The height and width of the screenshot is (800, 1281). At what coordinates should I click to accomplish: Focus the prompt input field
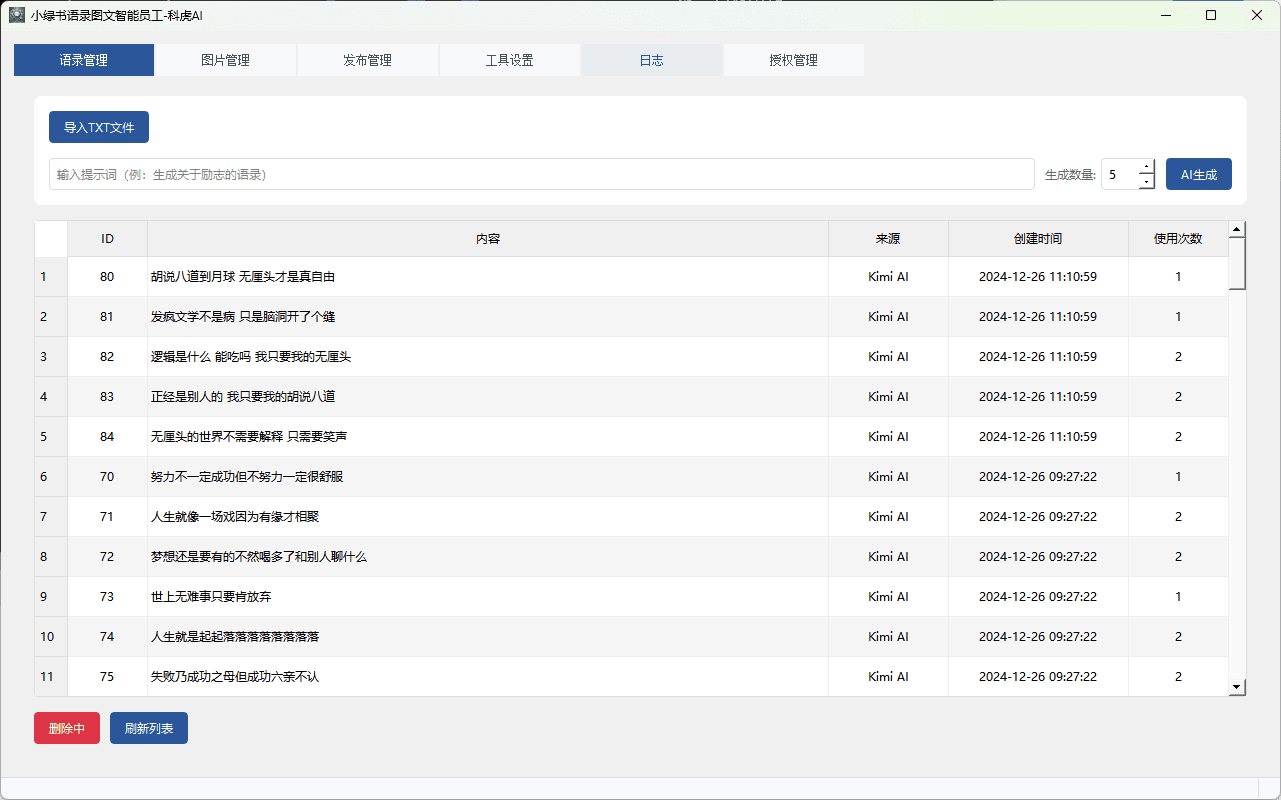(540, 174)
